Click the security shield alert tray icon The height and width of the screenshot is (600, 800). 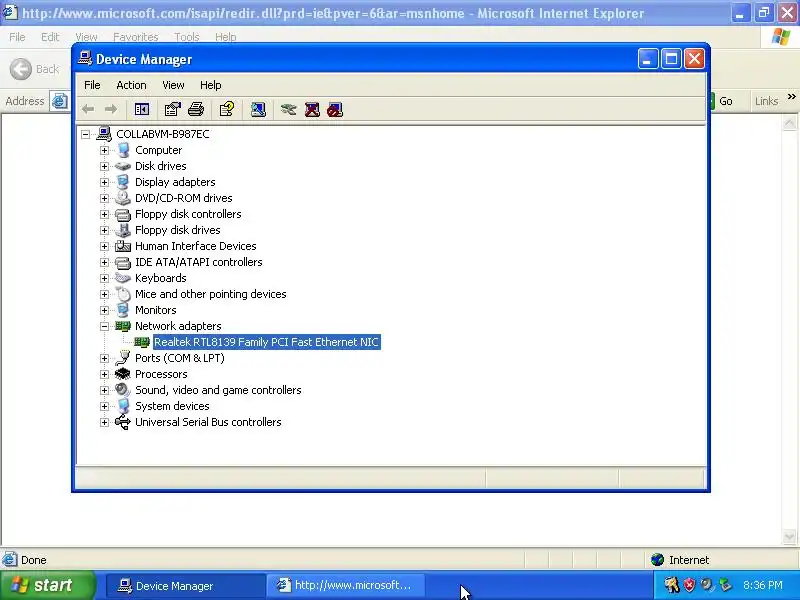click(x=689, y=585)
